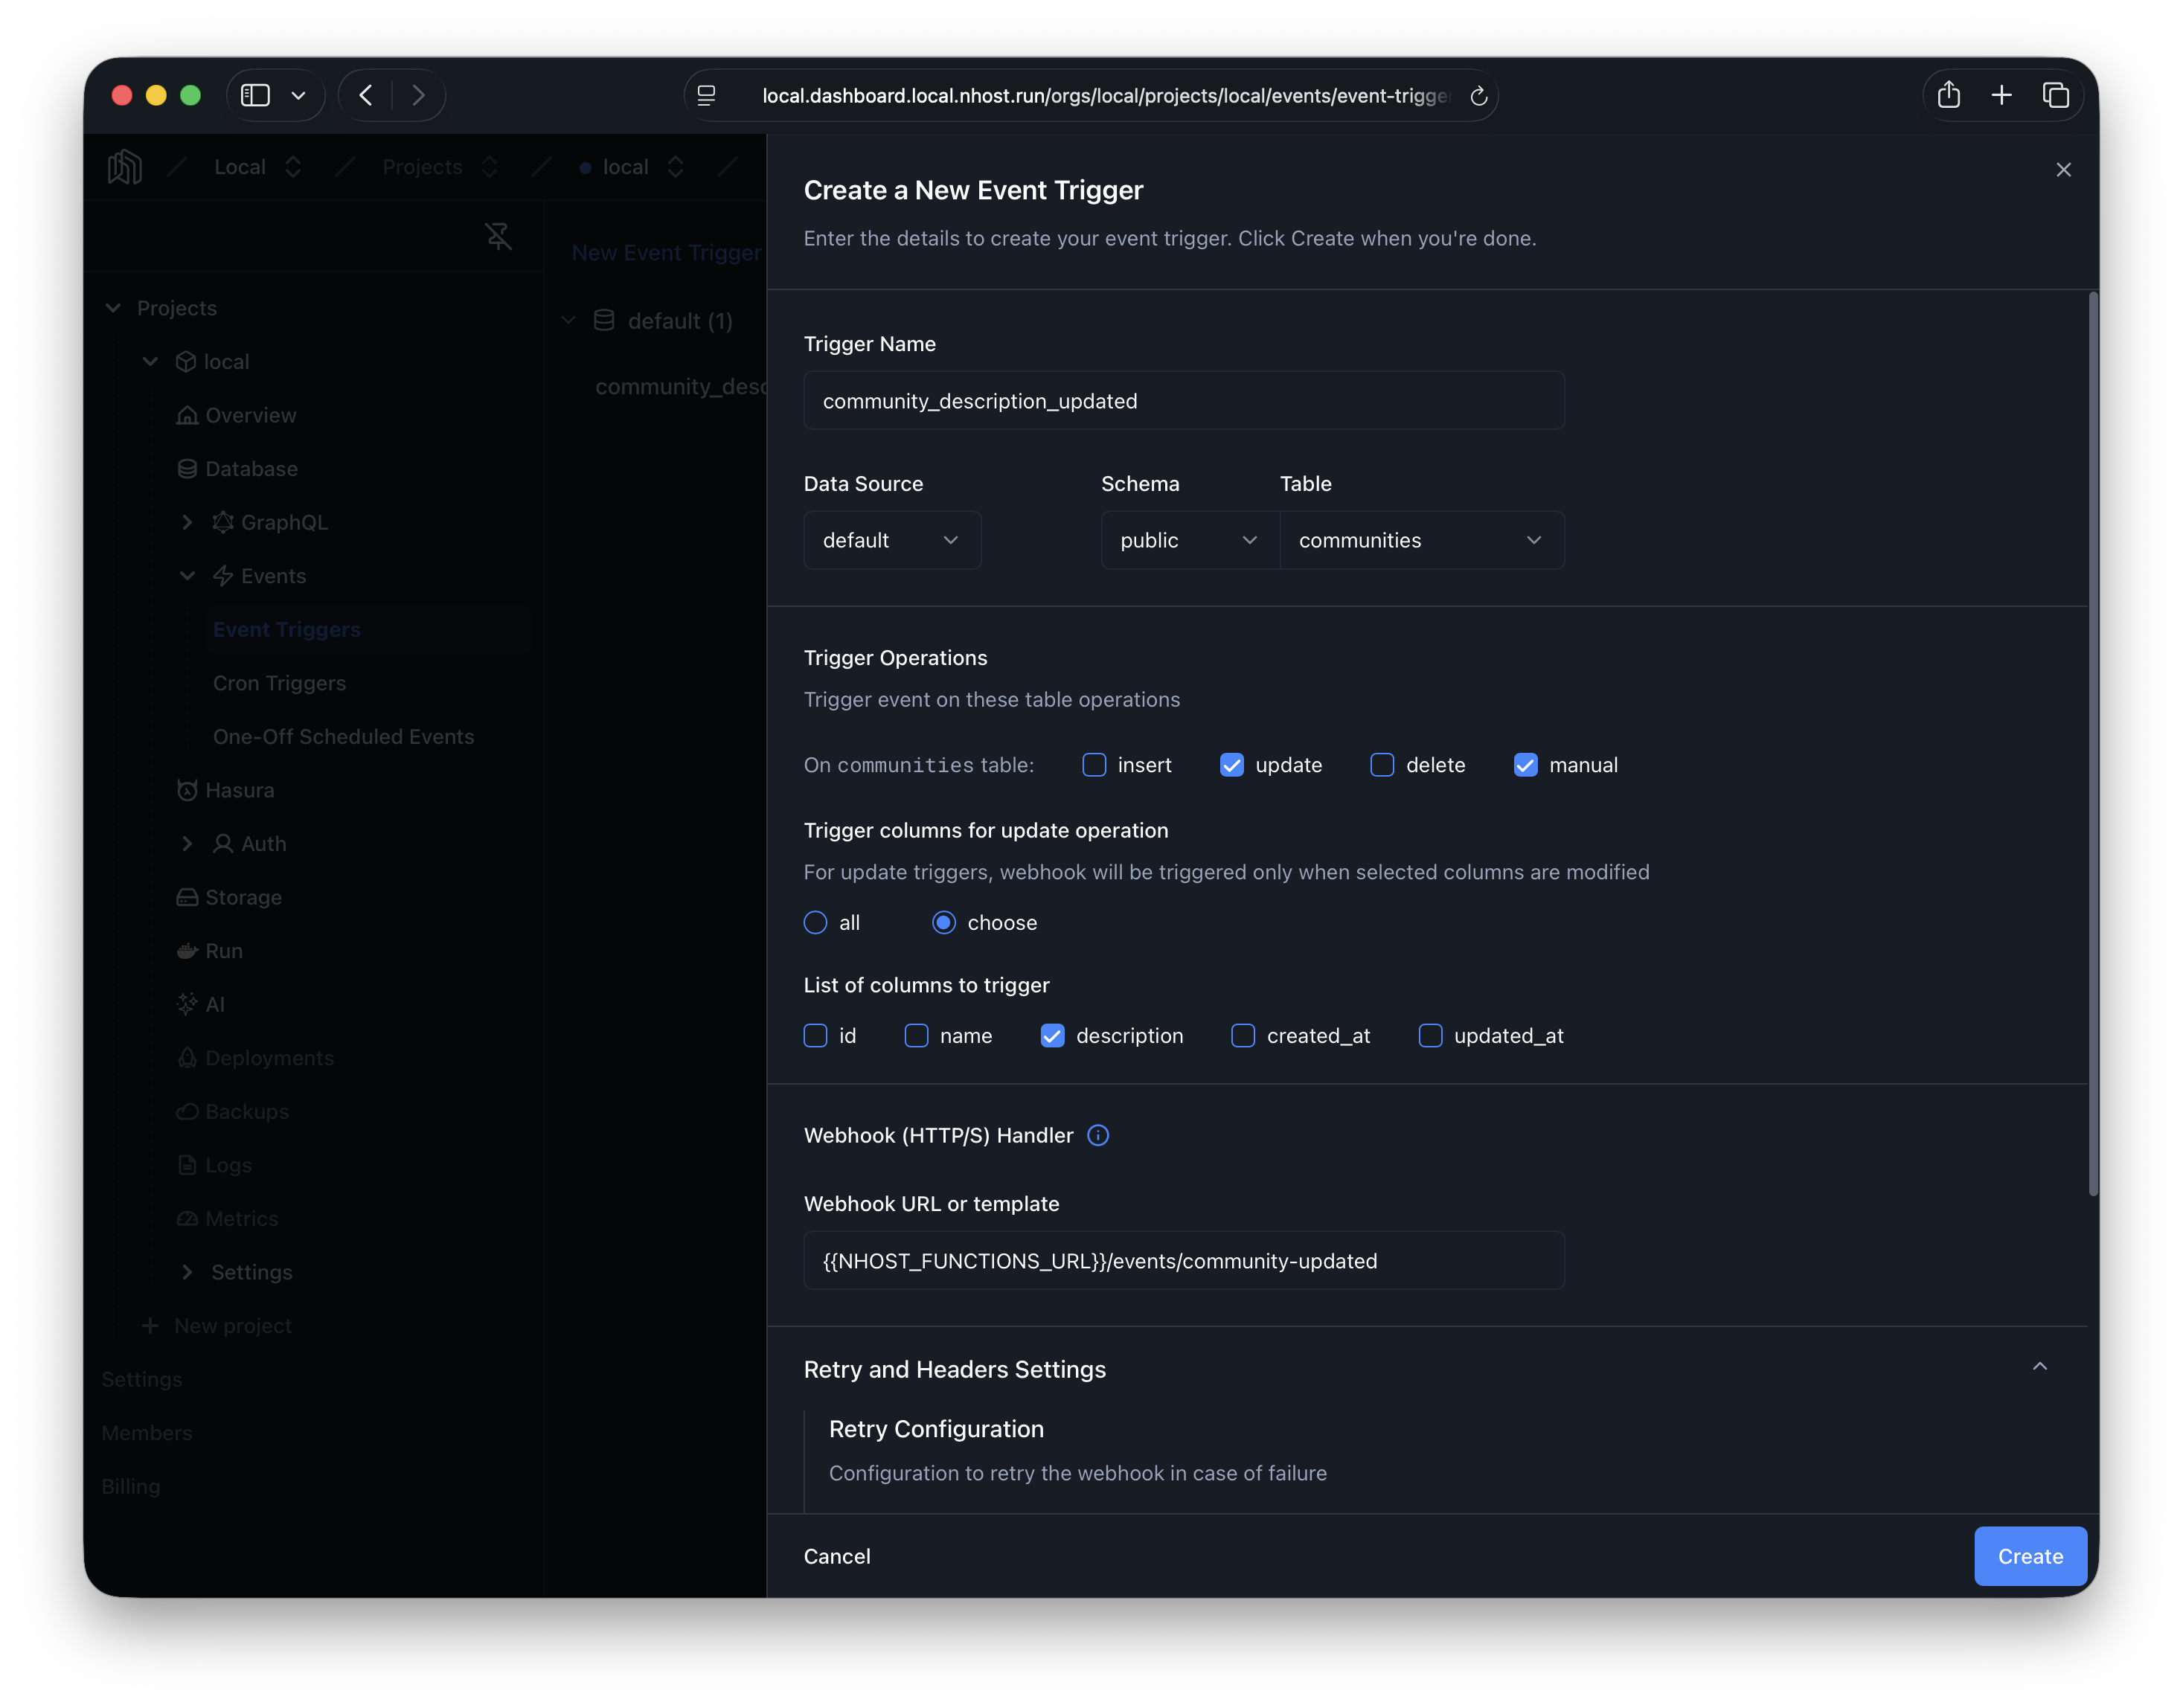Check the updated_at column checkbox
The width and height of the screenshot is (2183, 1708).
pos(1430,1036)
